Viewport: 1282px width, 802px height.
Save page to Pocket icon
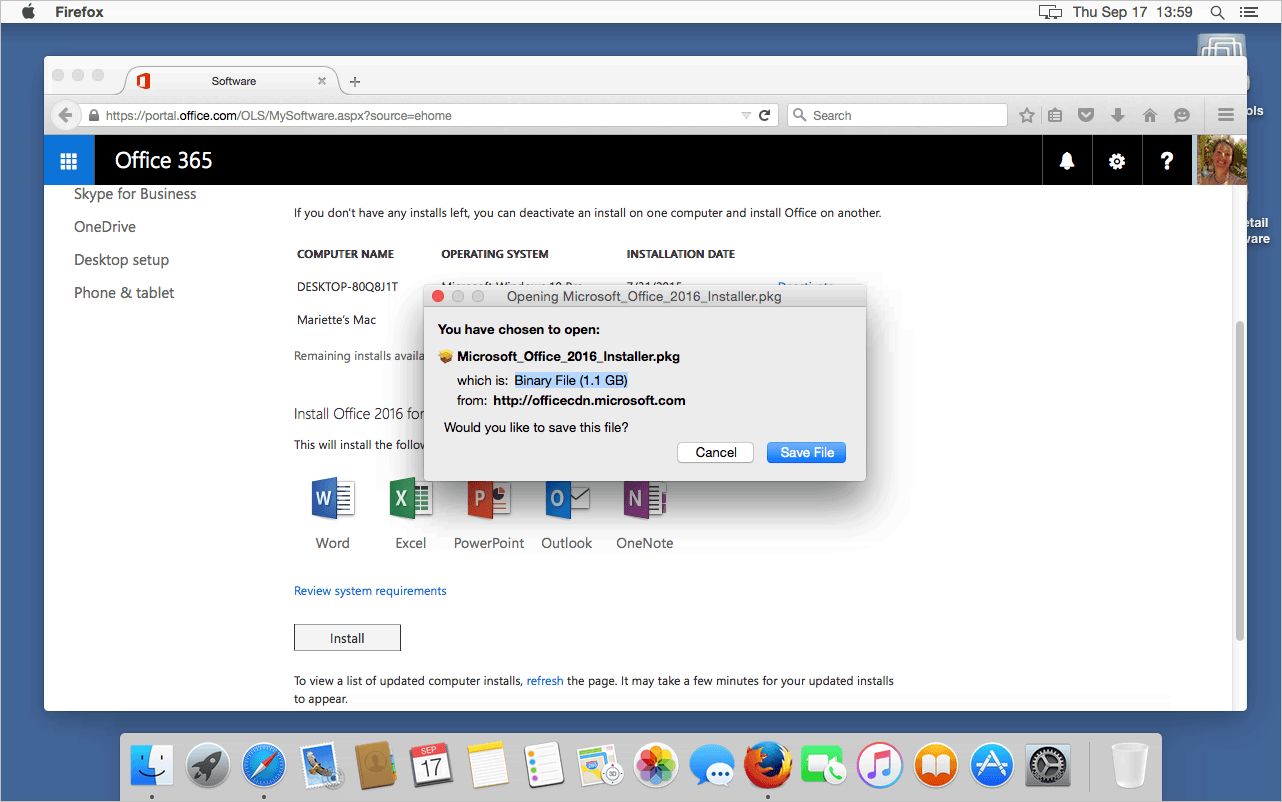(x=1087, y=115)
